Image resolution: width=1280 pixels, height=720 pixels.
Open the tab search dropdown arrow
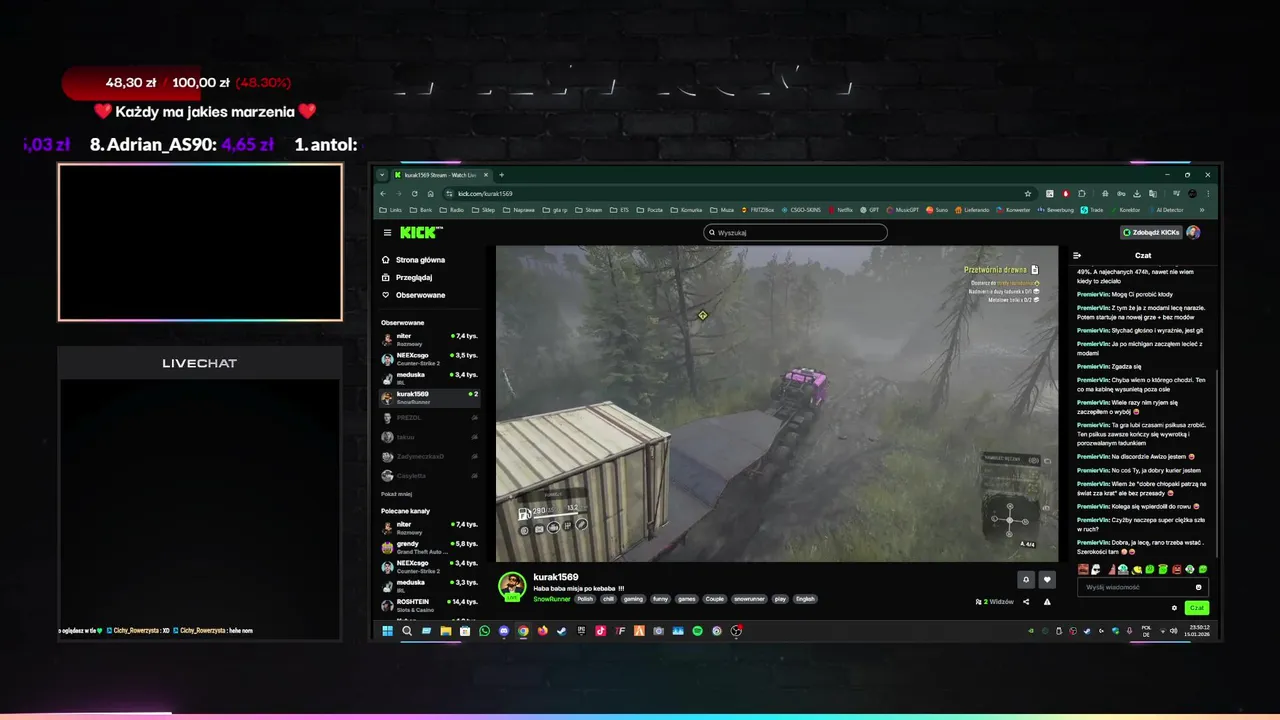coord(382,175)
